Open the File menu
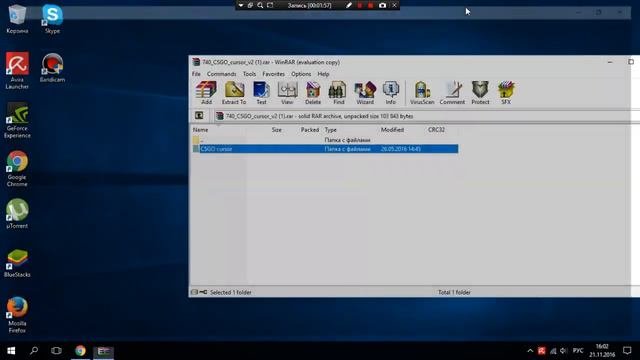Image resolution: width=640 pixels, height=360 pixels. [196, 74]
